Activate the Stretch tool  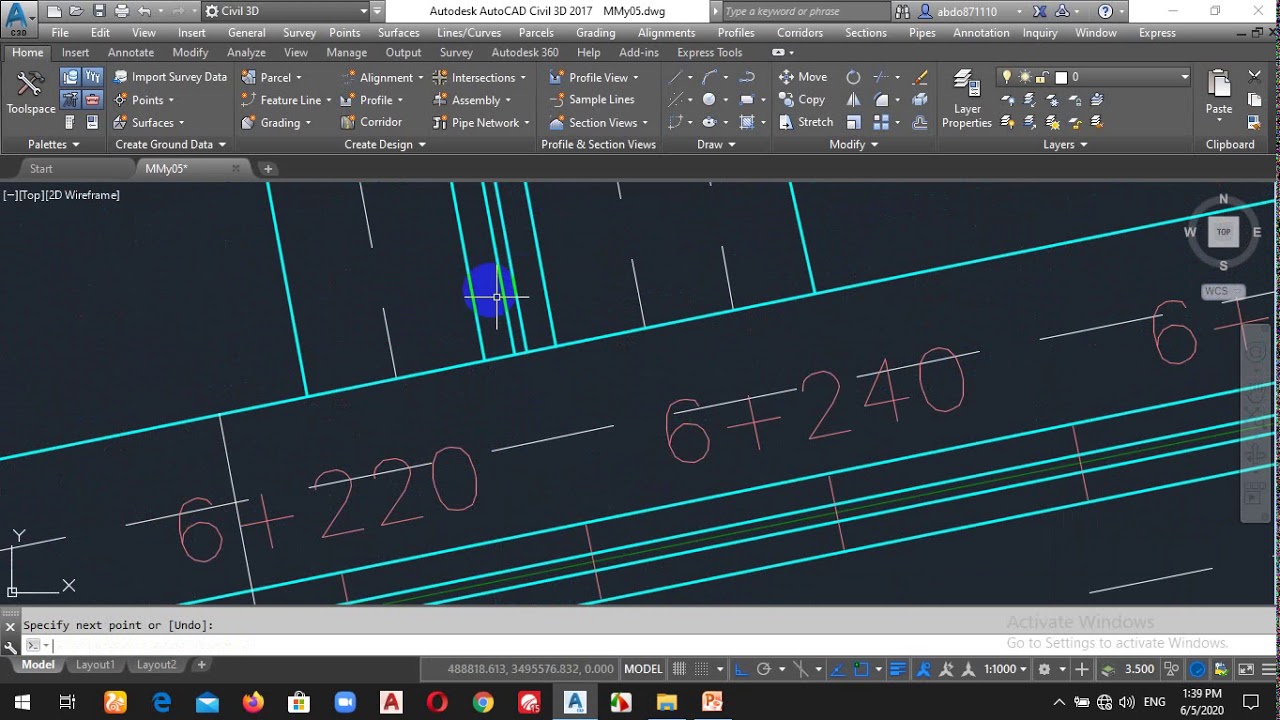click(806, 122)
